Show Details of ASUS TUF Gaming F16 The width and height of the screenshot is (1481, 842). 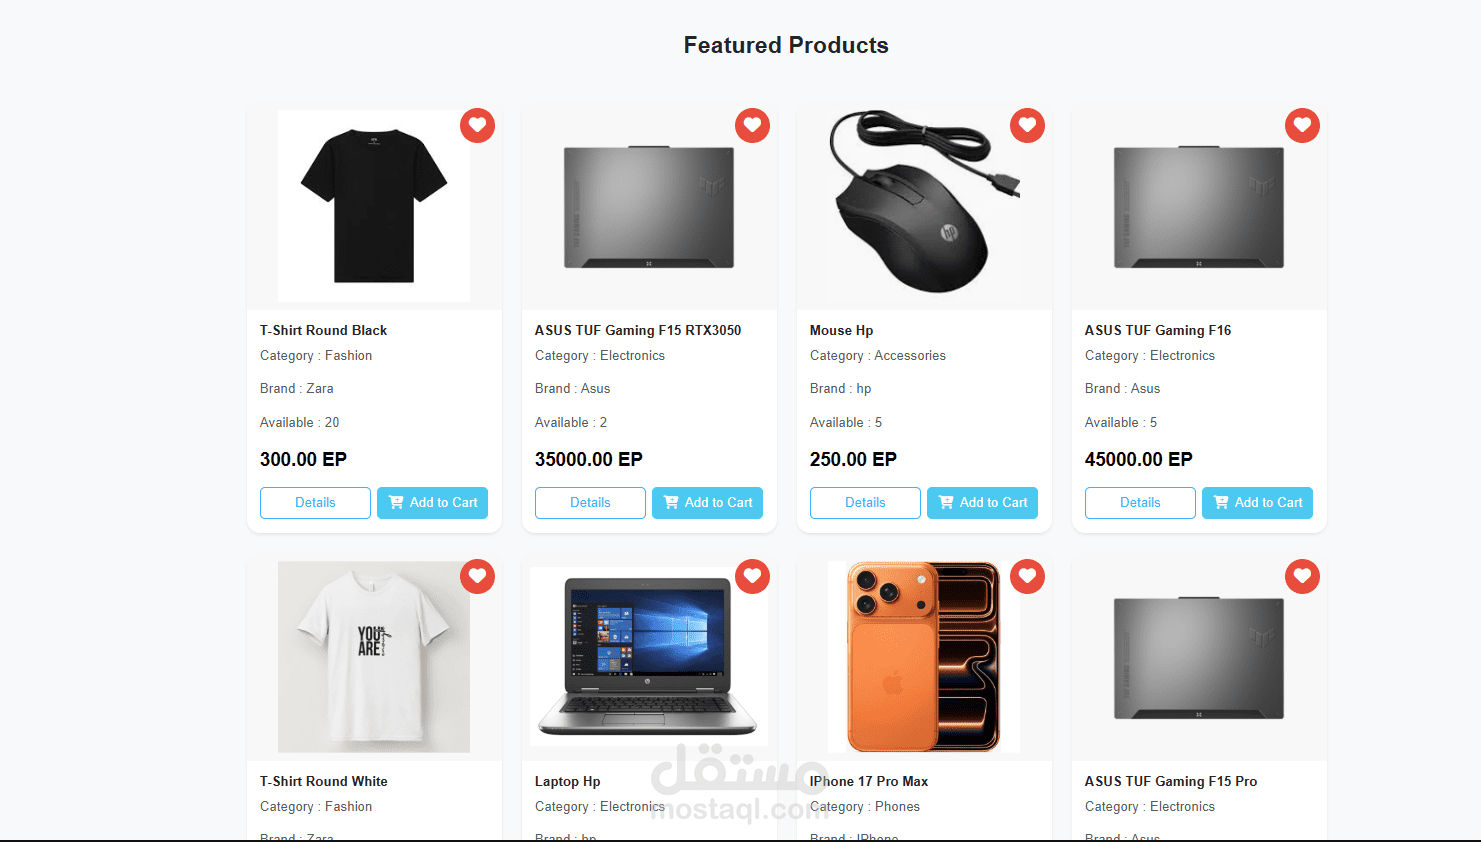pyautogui.click(x=1140, y=503)
